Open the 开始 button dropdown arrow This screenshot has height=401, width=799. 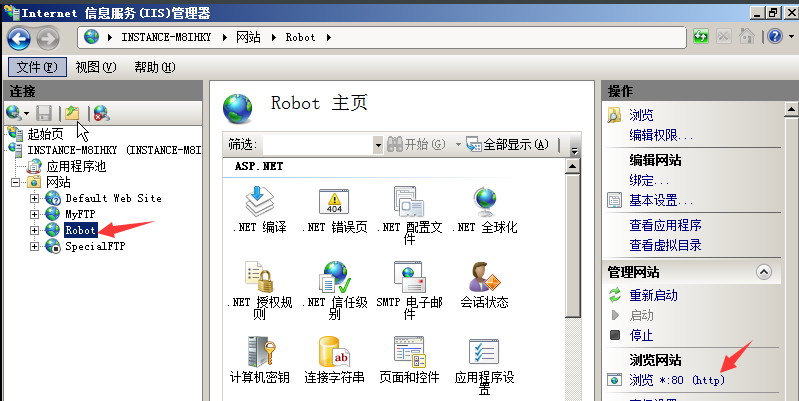tap(458, 145)
